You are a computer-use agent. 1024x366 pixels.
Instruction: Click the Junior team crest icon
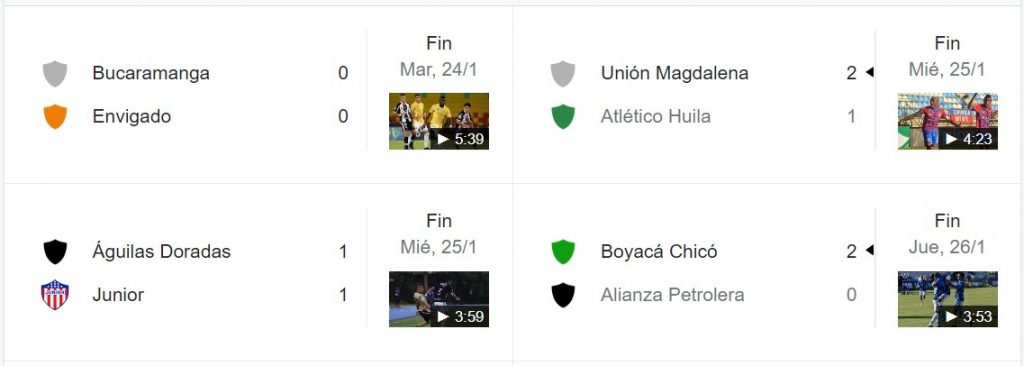click(55, 295)
